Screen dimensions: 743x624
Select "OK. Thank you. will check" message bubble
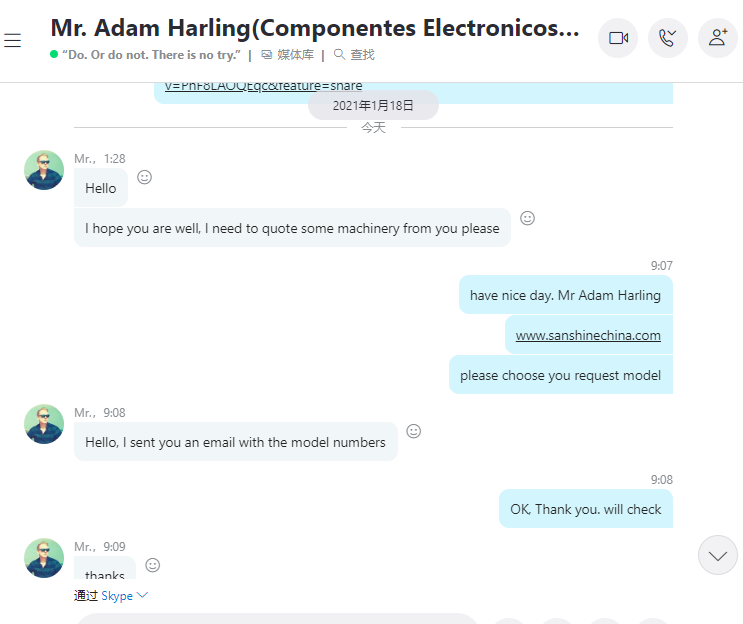(x=586, y=509)
